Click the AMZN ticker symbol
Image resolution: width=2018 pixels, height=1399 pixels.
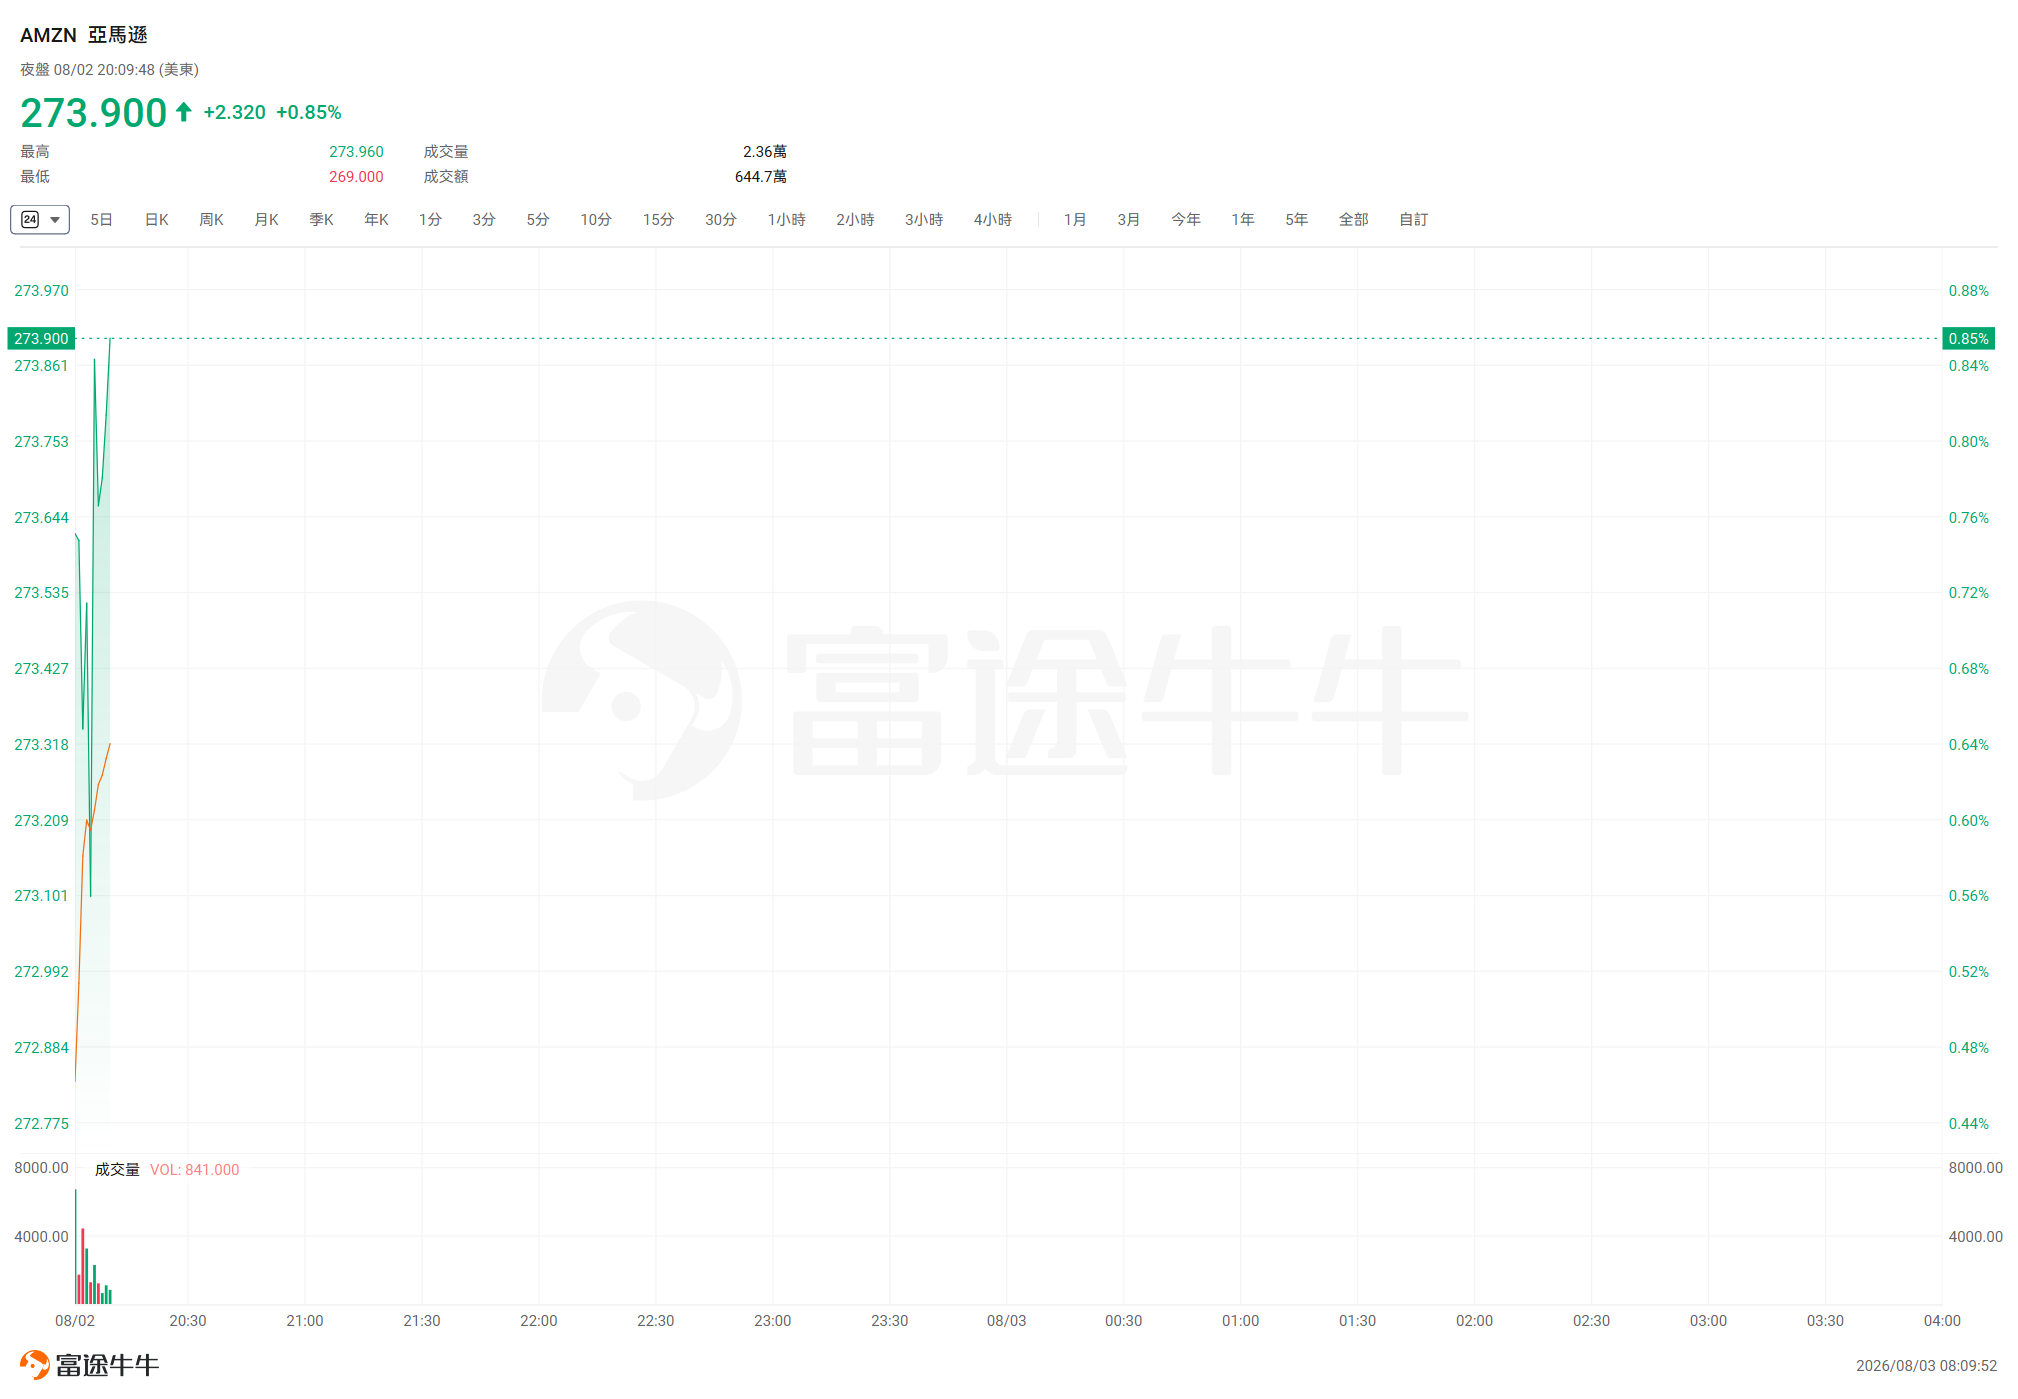[48, 35]
